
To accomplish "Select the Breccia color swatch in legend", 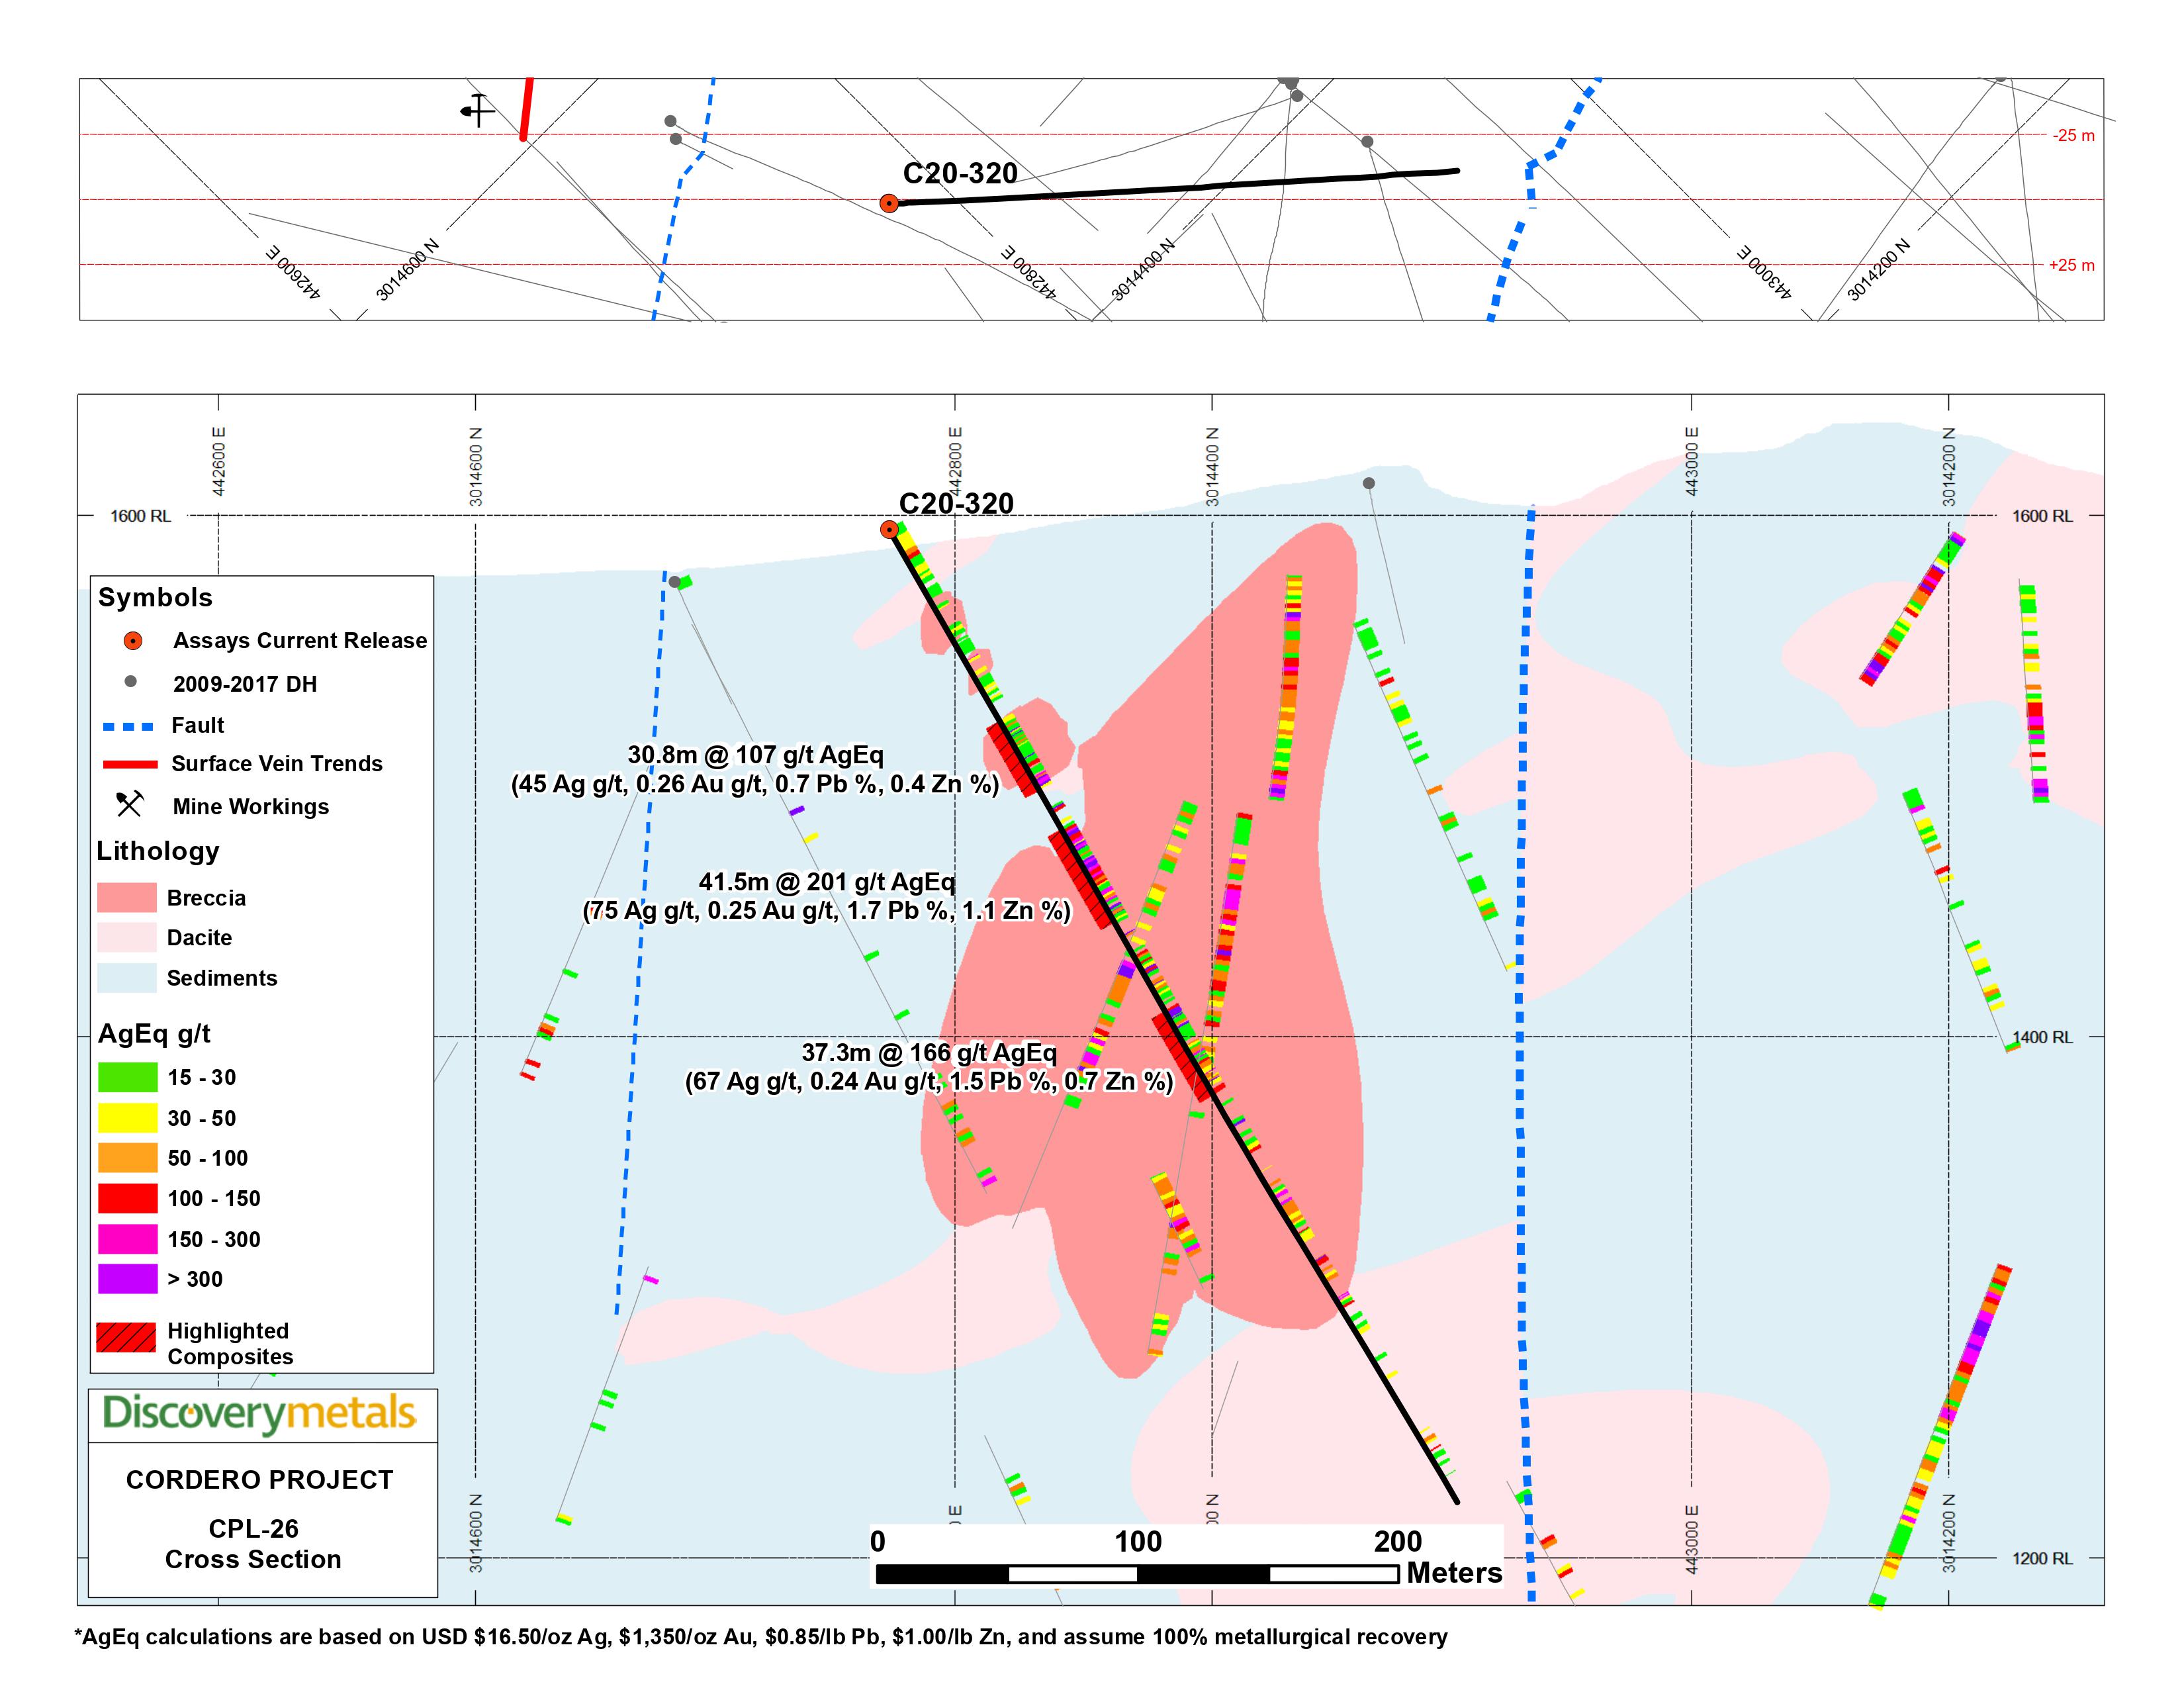I will (127, 897).
